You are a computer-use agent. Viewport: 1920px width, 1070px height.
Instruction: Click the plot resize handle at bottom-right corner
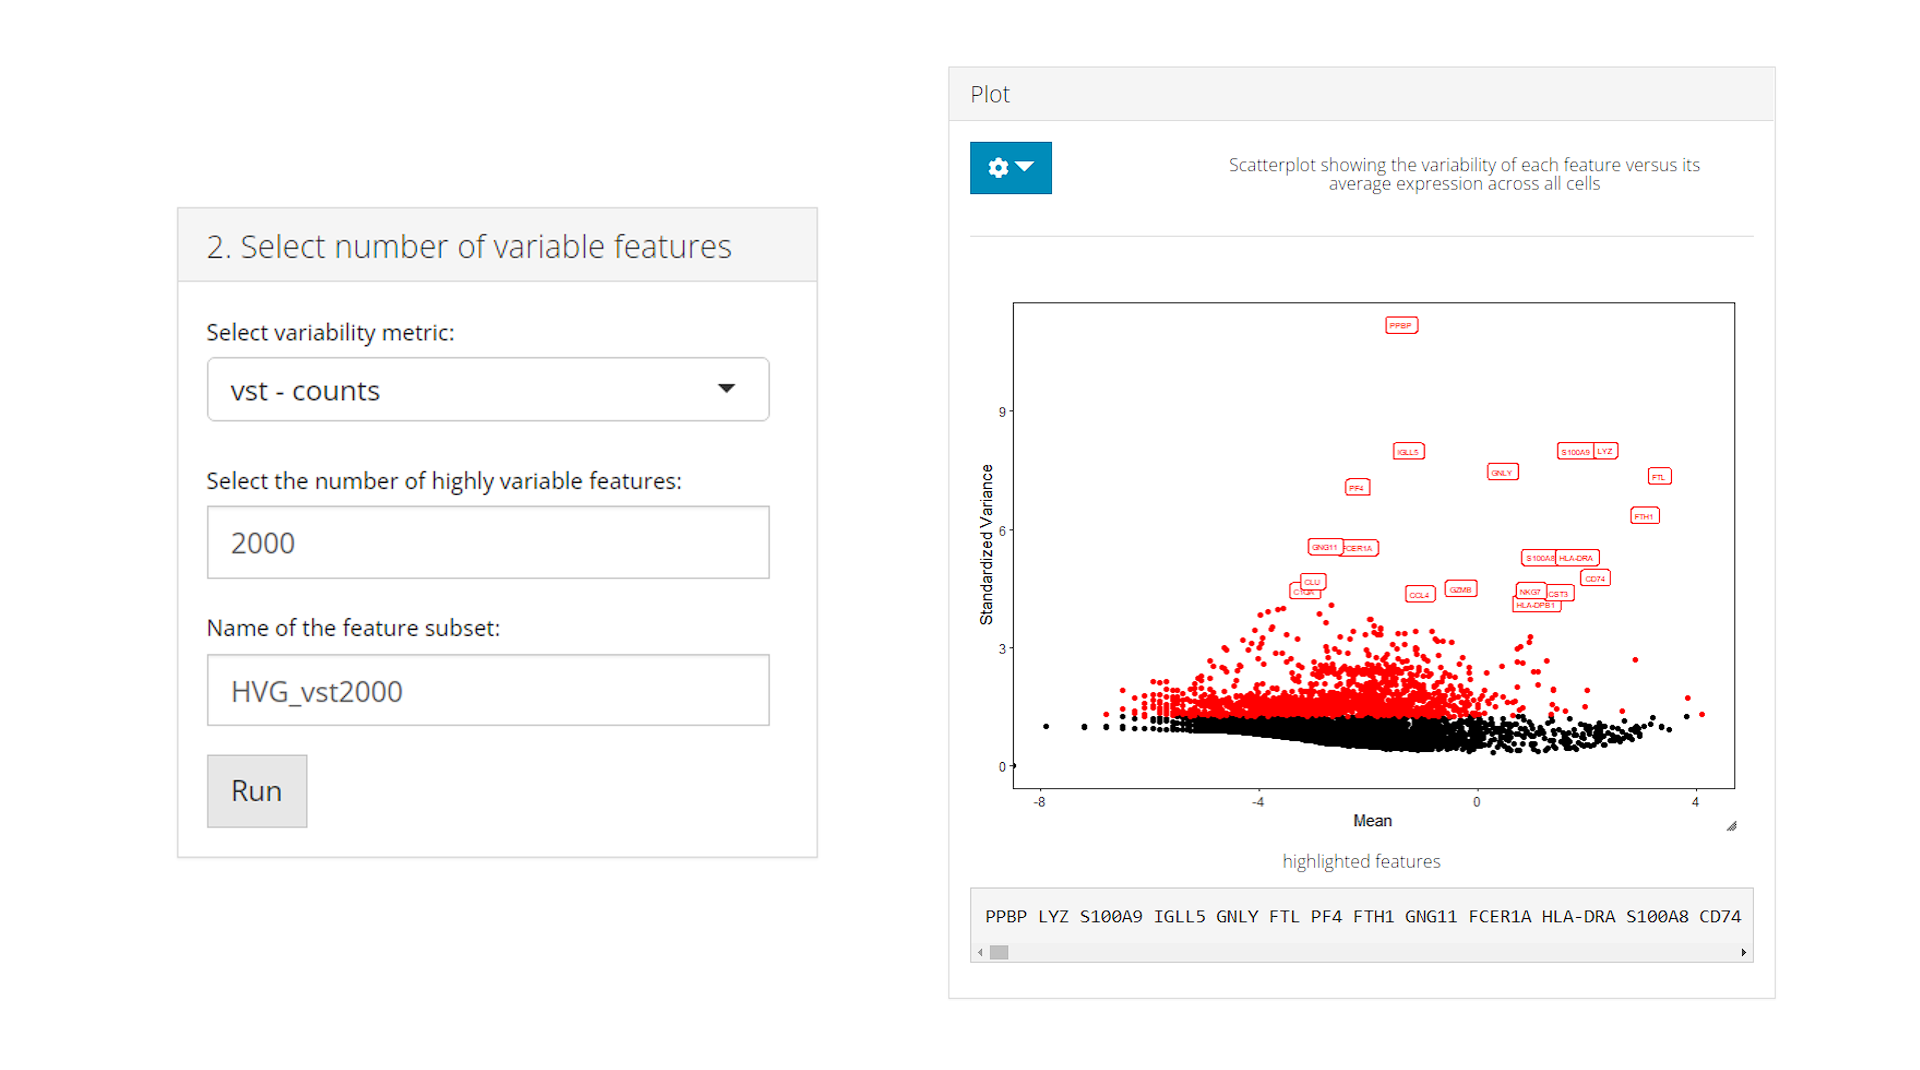coord(1731,826)
